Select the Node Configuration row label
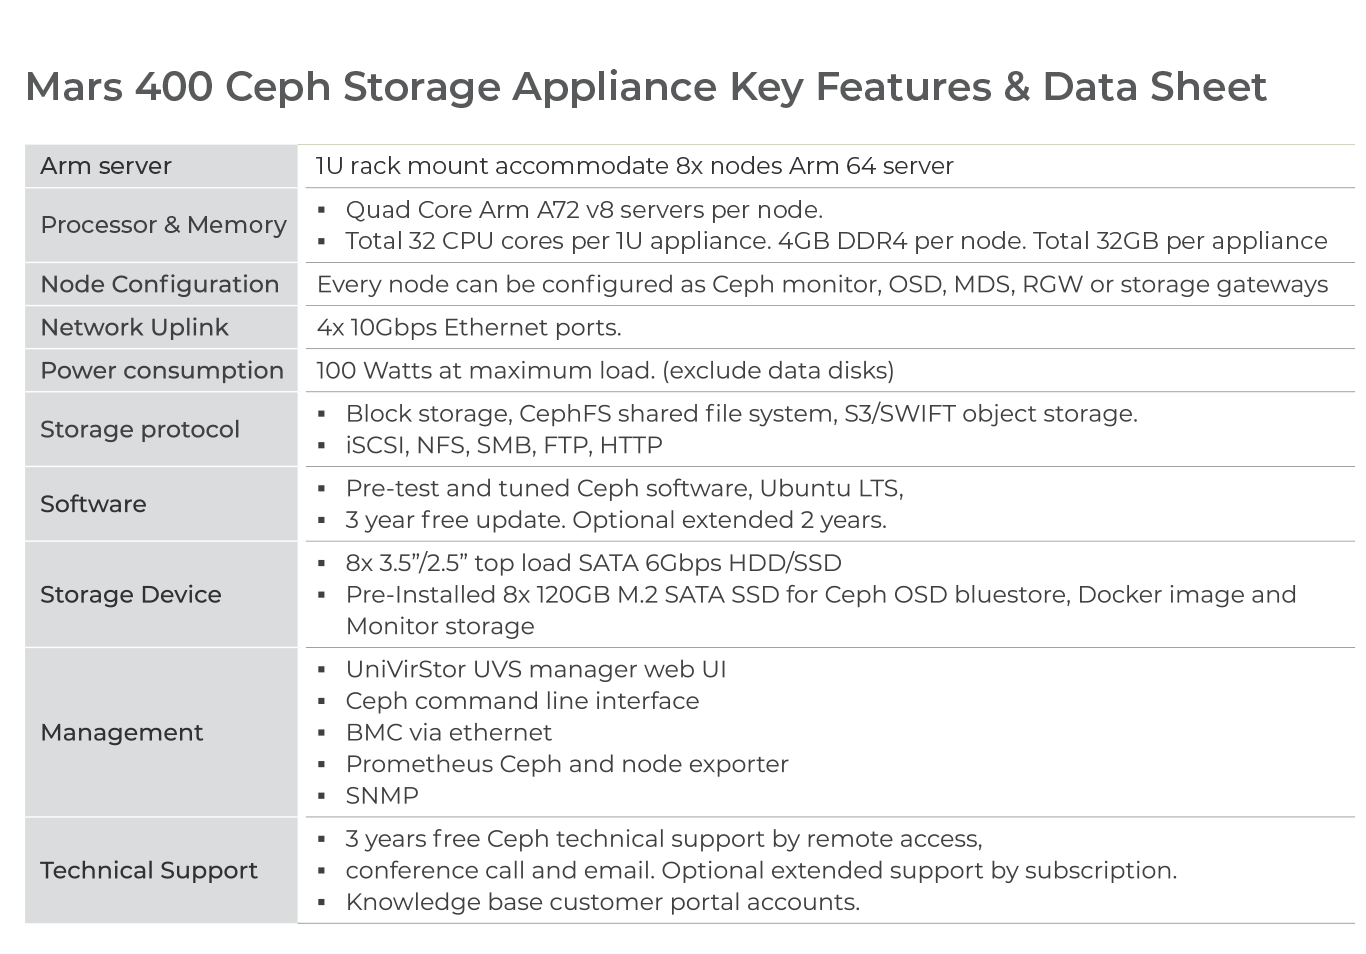1366x954 pixels. coord(160,284)
